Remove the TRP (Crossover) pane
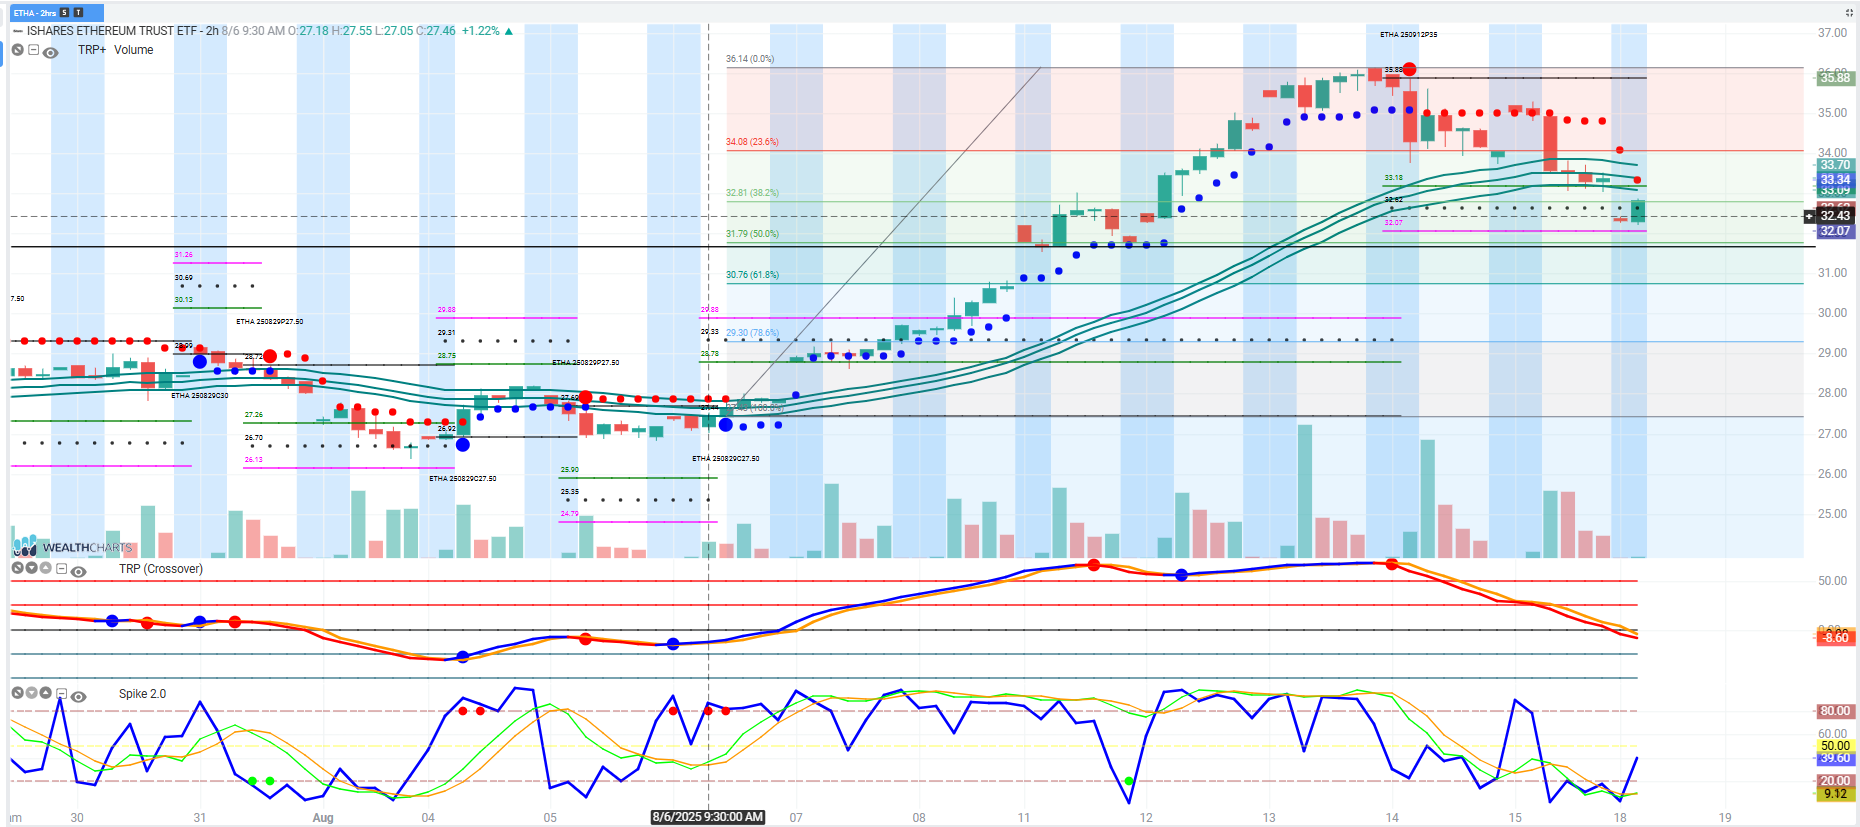 17,568
